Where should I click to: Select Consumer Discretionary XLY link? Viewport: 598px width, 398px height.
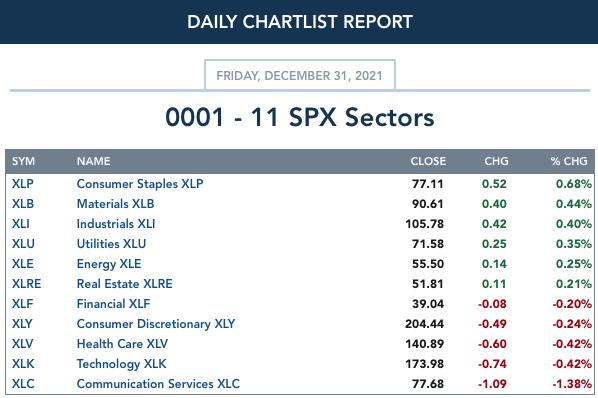(156, 324)
